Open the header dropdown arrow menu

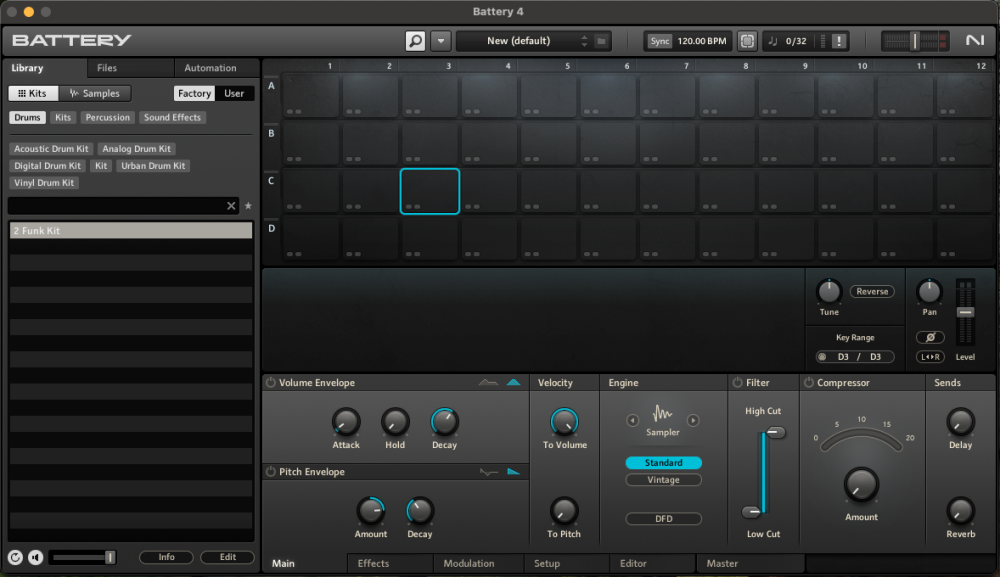(441, 41)
